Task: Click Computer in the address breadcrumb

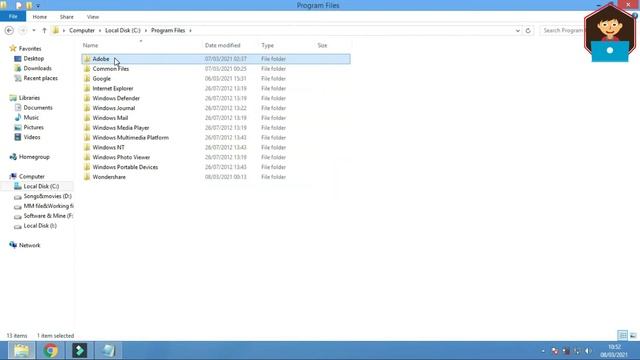Action: [82, 31]
